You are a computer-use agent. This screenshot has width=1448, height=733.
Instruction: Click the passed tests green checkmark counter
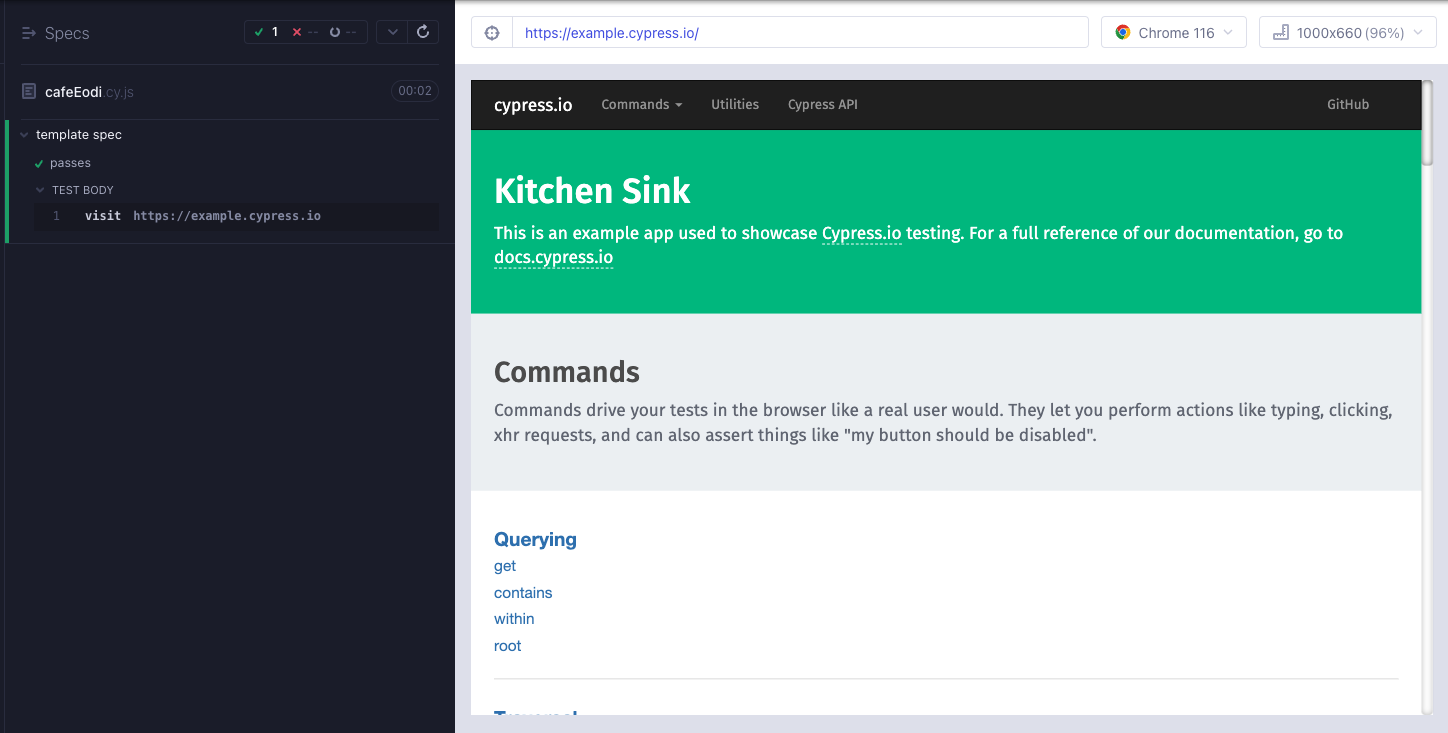point(267,32)
